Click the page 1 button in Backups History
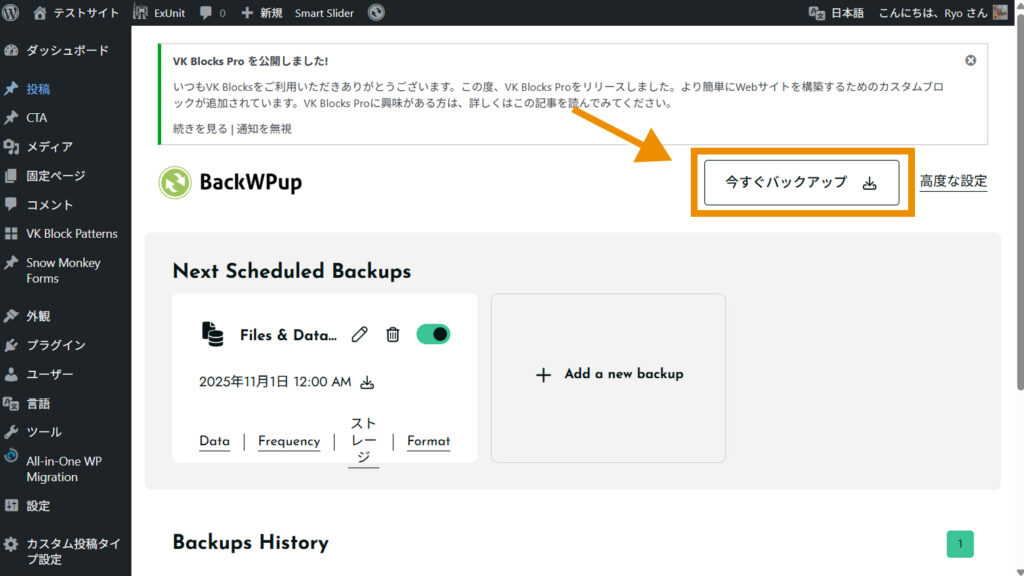 click(x=960, y=544)
